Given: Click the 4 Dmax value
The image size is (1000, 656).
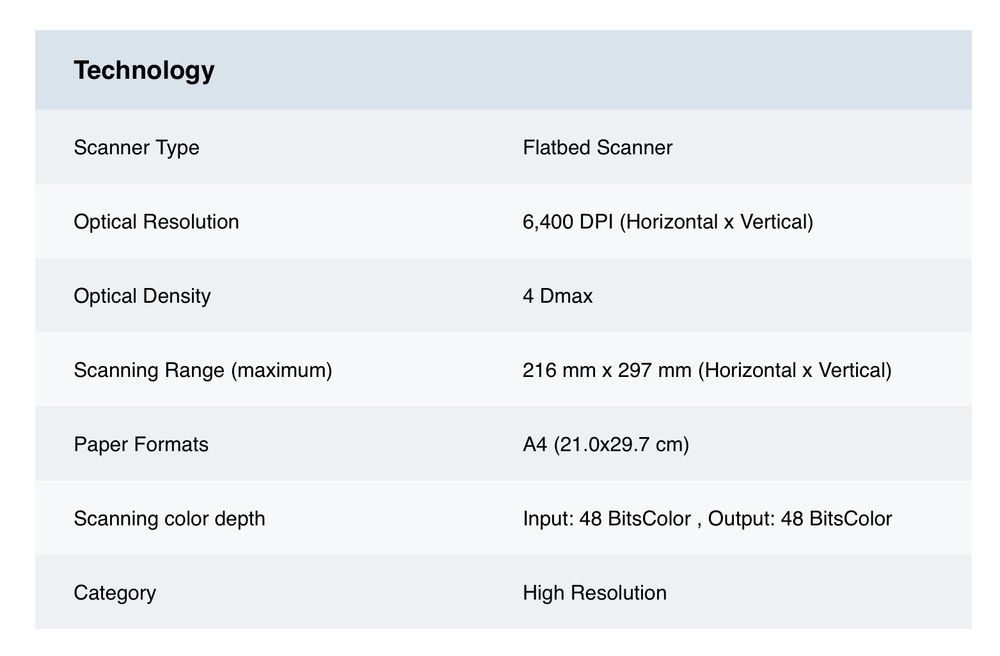Looking at the screenshot, I should [557, 296].
